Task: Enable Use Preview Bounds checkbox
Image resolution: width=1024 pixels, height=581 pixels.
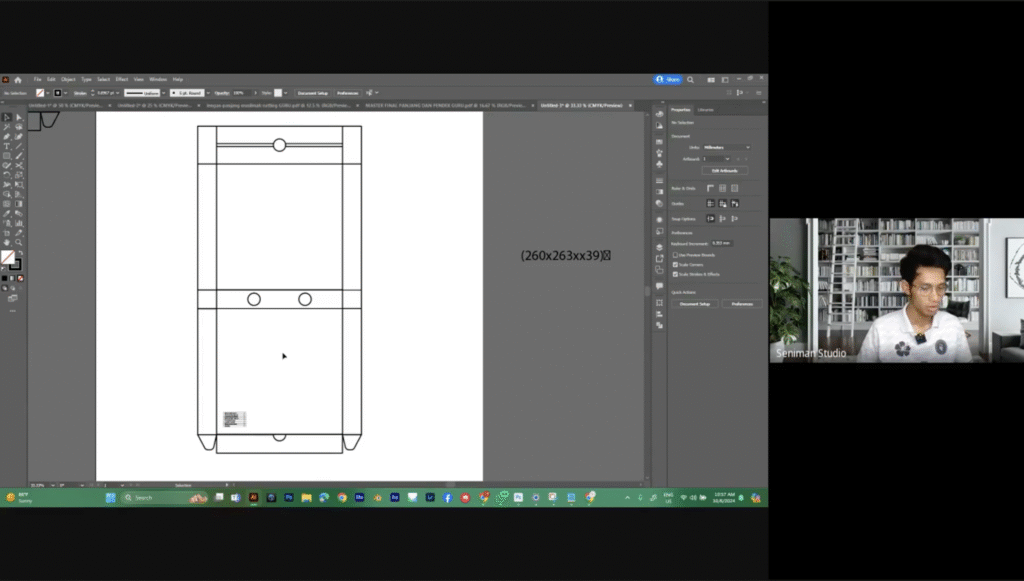Action: 675,254
